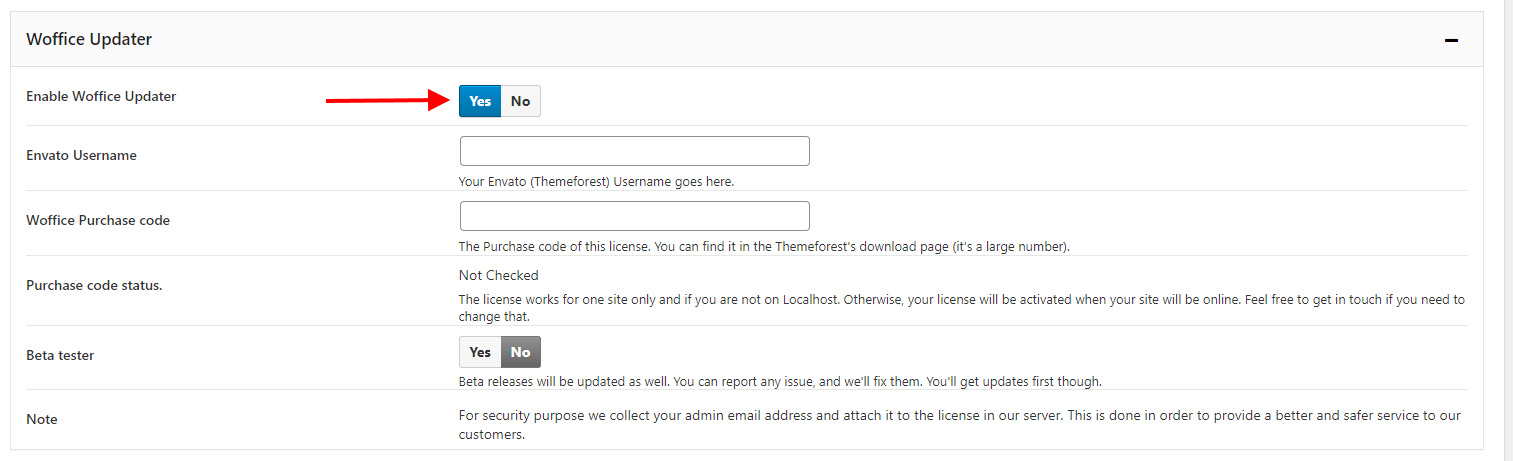Click the Beta releases description text

pos(780,381)
